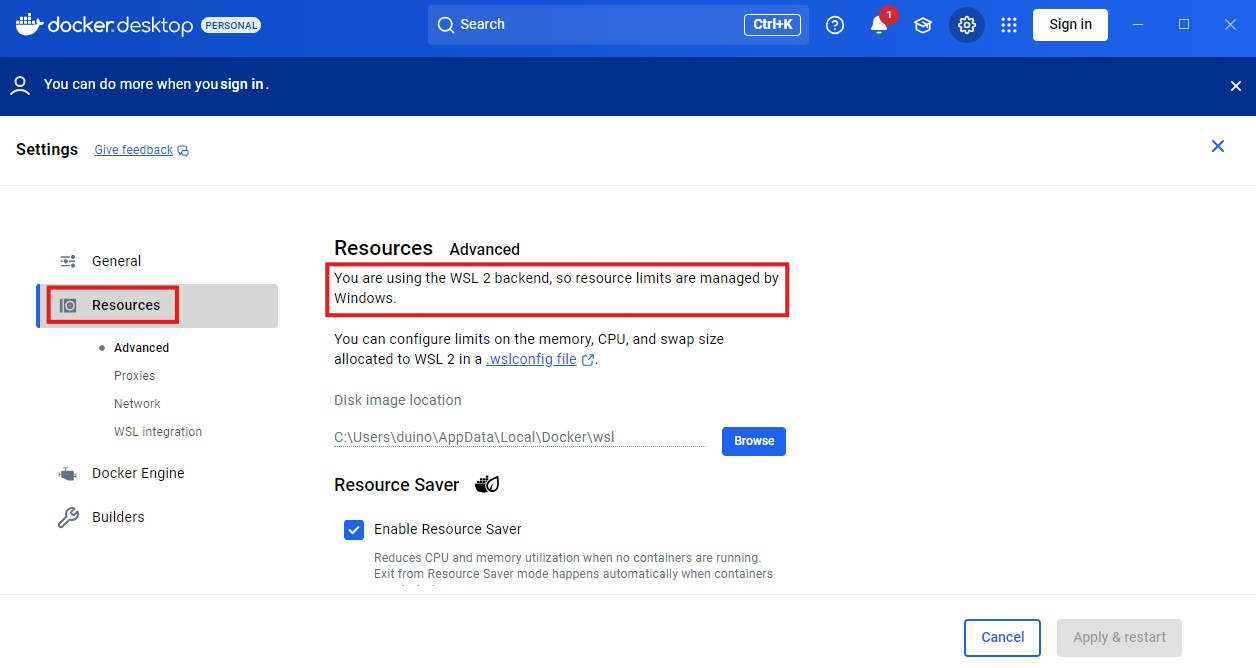Screen dimensions: 1256x668
Task: Open the Proxies sub-item
Action: point(135,376)
